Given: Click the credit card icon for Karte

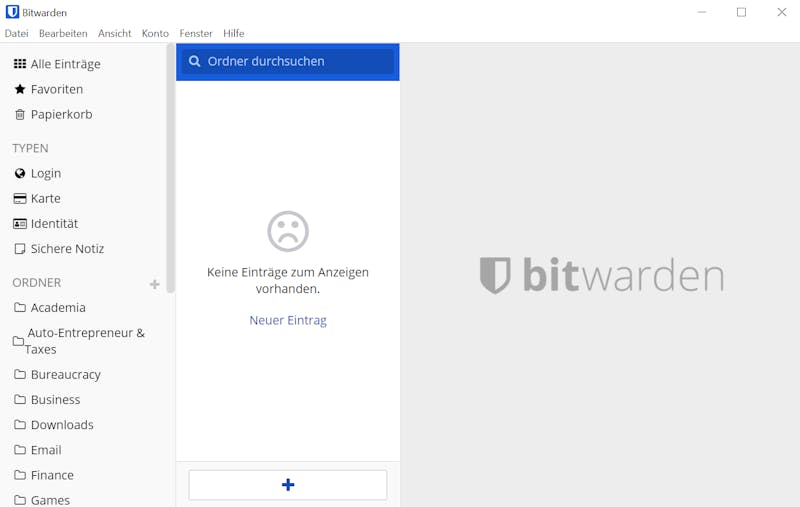Looking at the screenshot, I should pos(20,198).
